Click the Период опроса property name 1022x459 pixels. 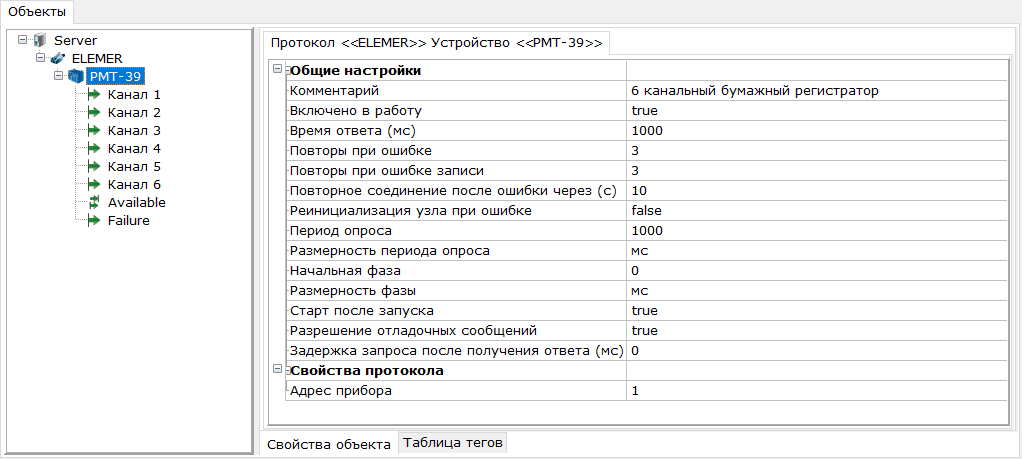click(341, 231)
